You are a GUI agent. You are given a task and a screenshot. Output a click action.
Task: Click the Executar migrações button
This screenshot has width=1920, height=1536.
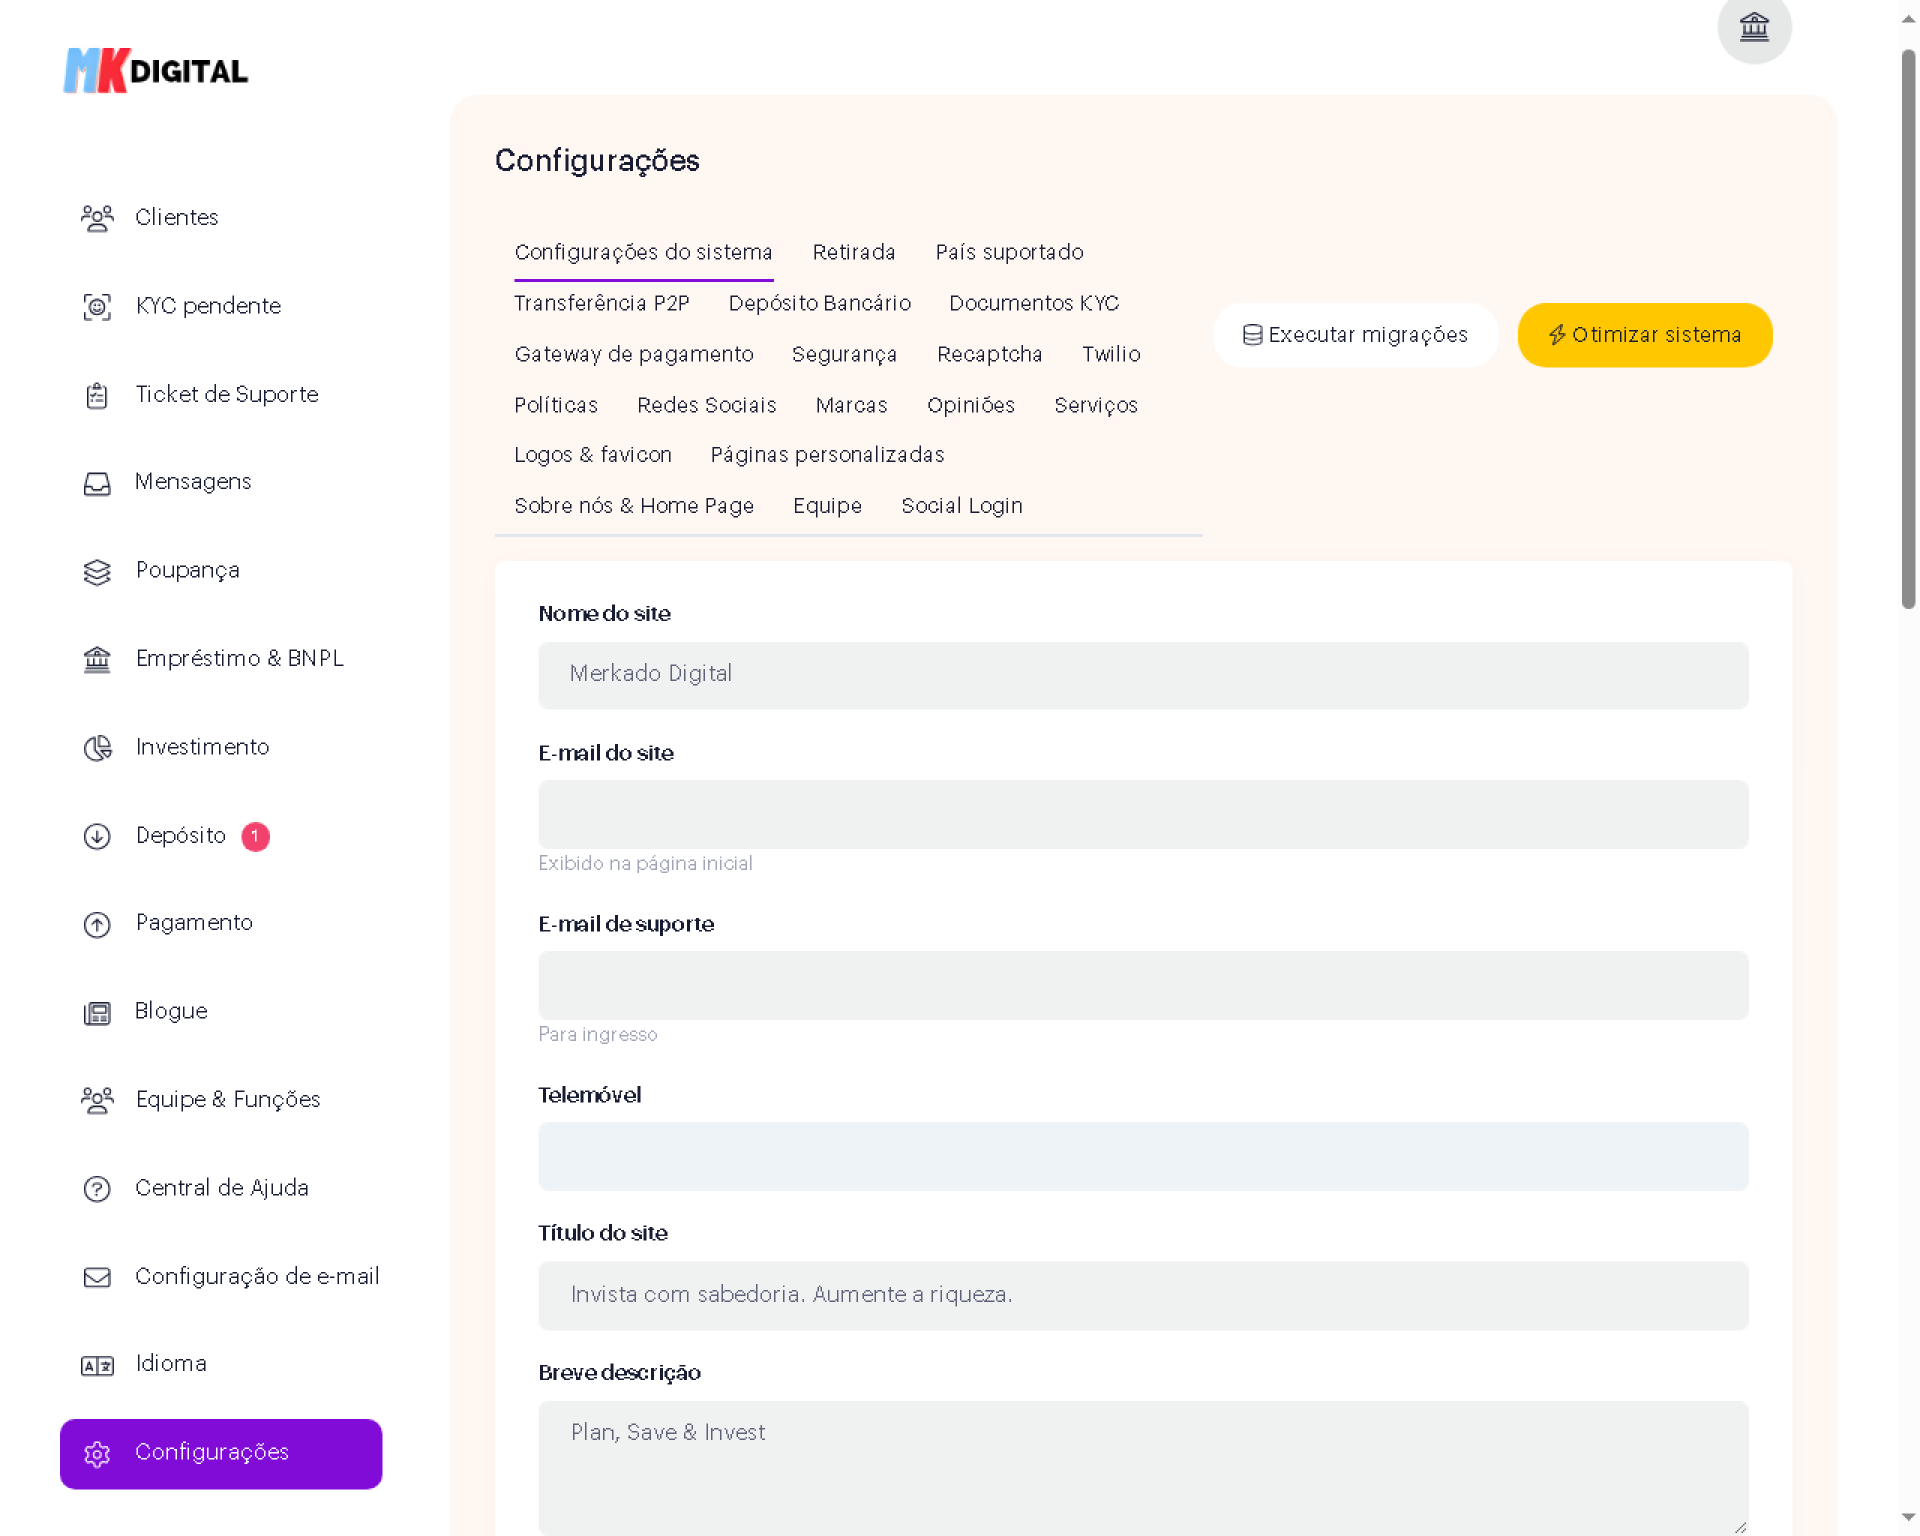pyautogui.click(x=1354, y=335)
